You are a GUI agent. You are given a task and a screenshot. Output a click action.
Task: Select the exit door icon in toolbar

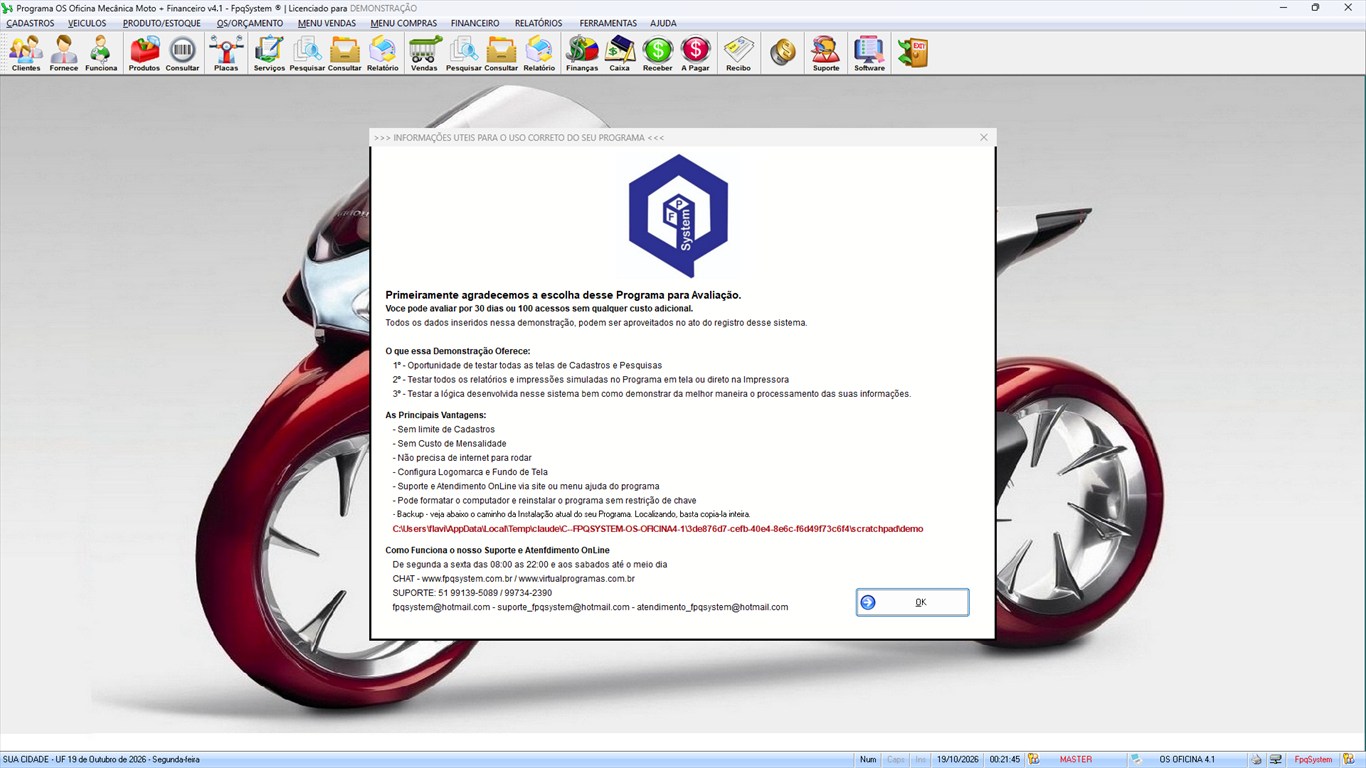[x=912, y=53]
